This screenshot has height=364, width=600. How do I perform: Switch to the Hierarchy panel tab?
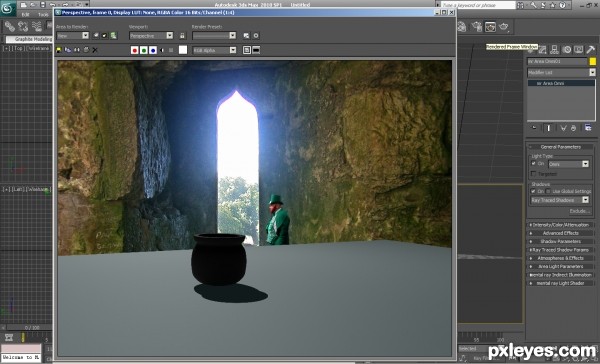tap(554, 49)
